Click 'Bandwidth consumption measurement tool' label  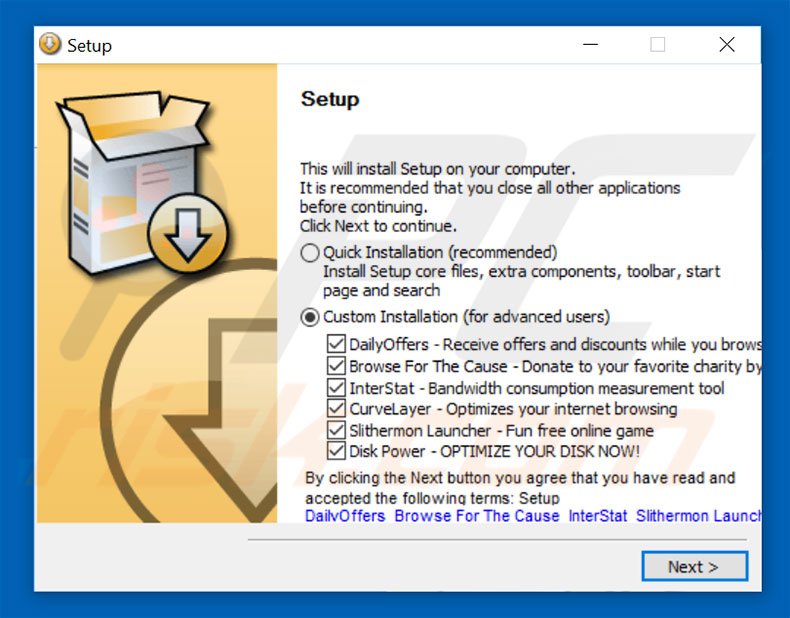[x=576, y=388]
